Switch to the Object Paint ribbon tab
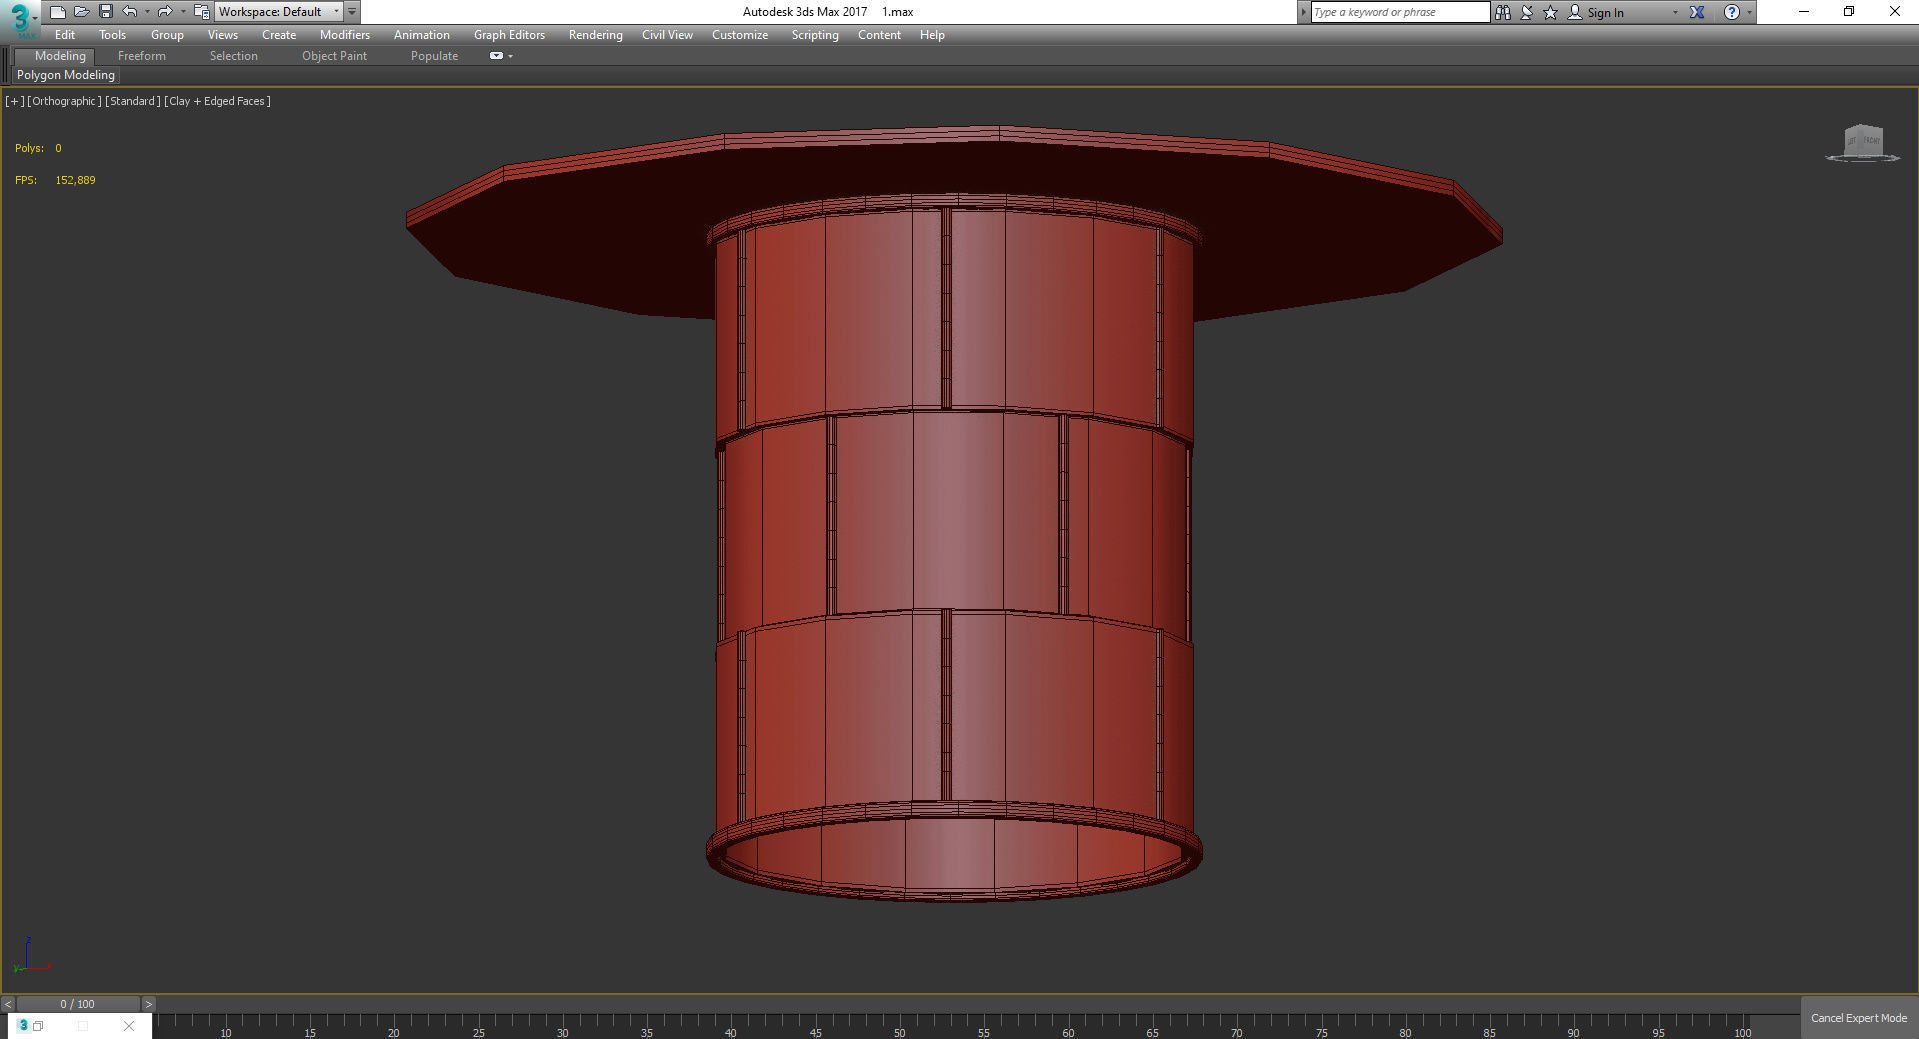This screenshot has width=1919, height=1039. click(334, 56)
